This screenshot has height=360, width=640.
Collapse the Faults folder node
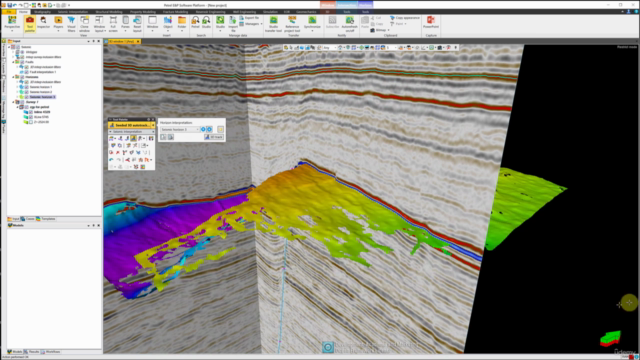(x=13, y=62)
